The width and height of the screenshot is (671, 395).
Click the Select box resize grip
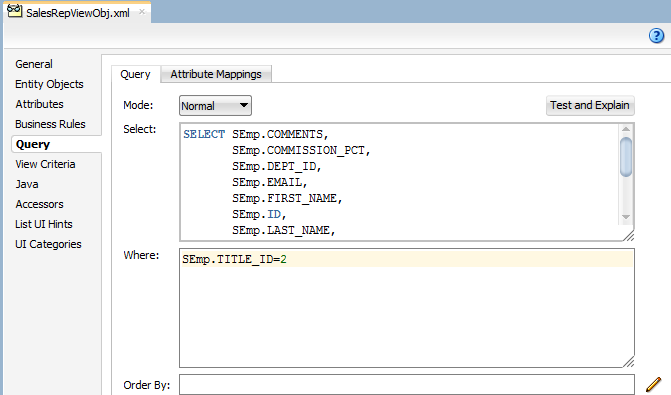tap(628, 235)
